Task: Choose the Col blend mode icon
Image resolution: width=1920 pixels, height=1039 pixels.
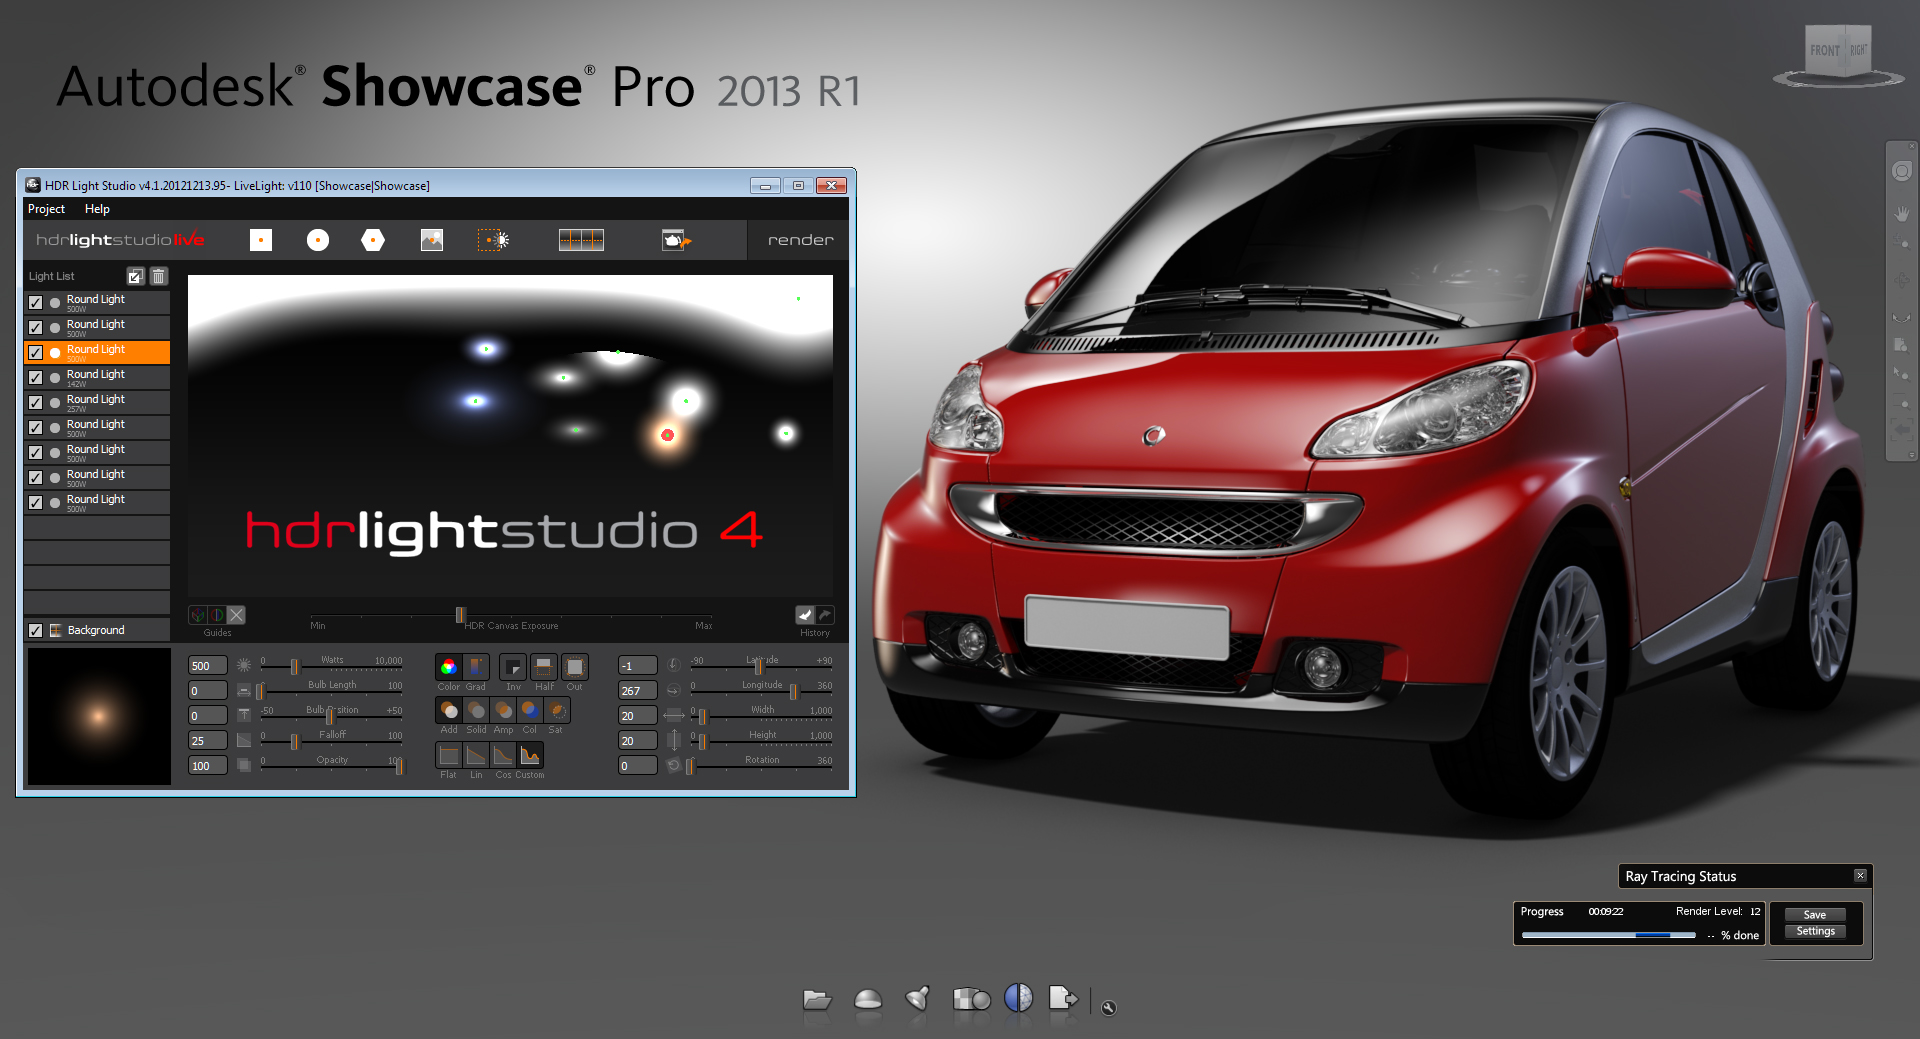Action: 530,710
